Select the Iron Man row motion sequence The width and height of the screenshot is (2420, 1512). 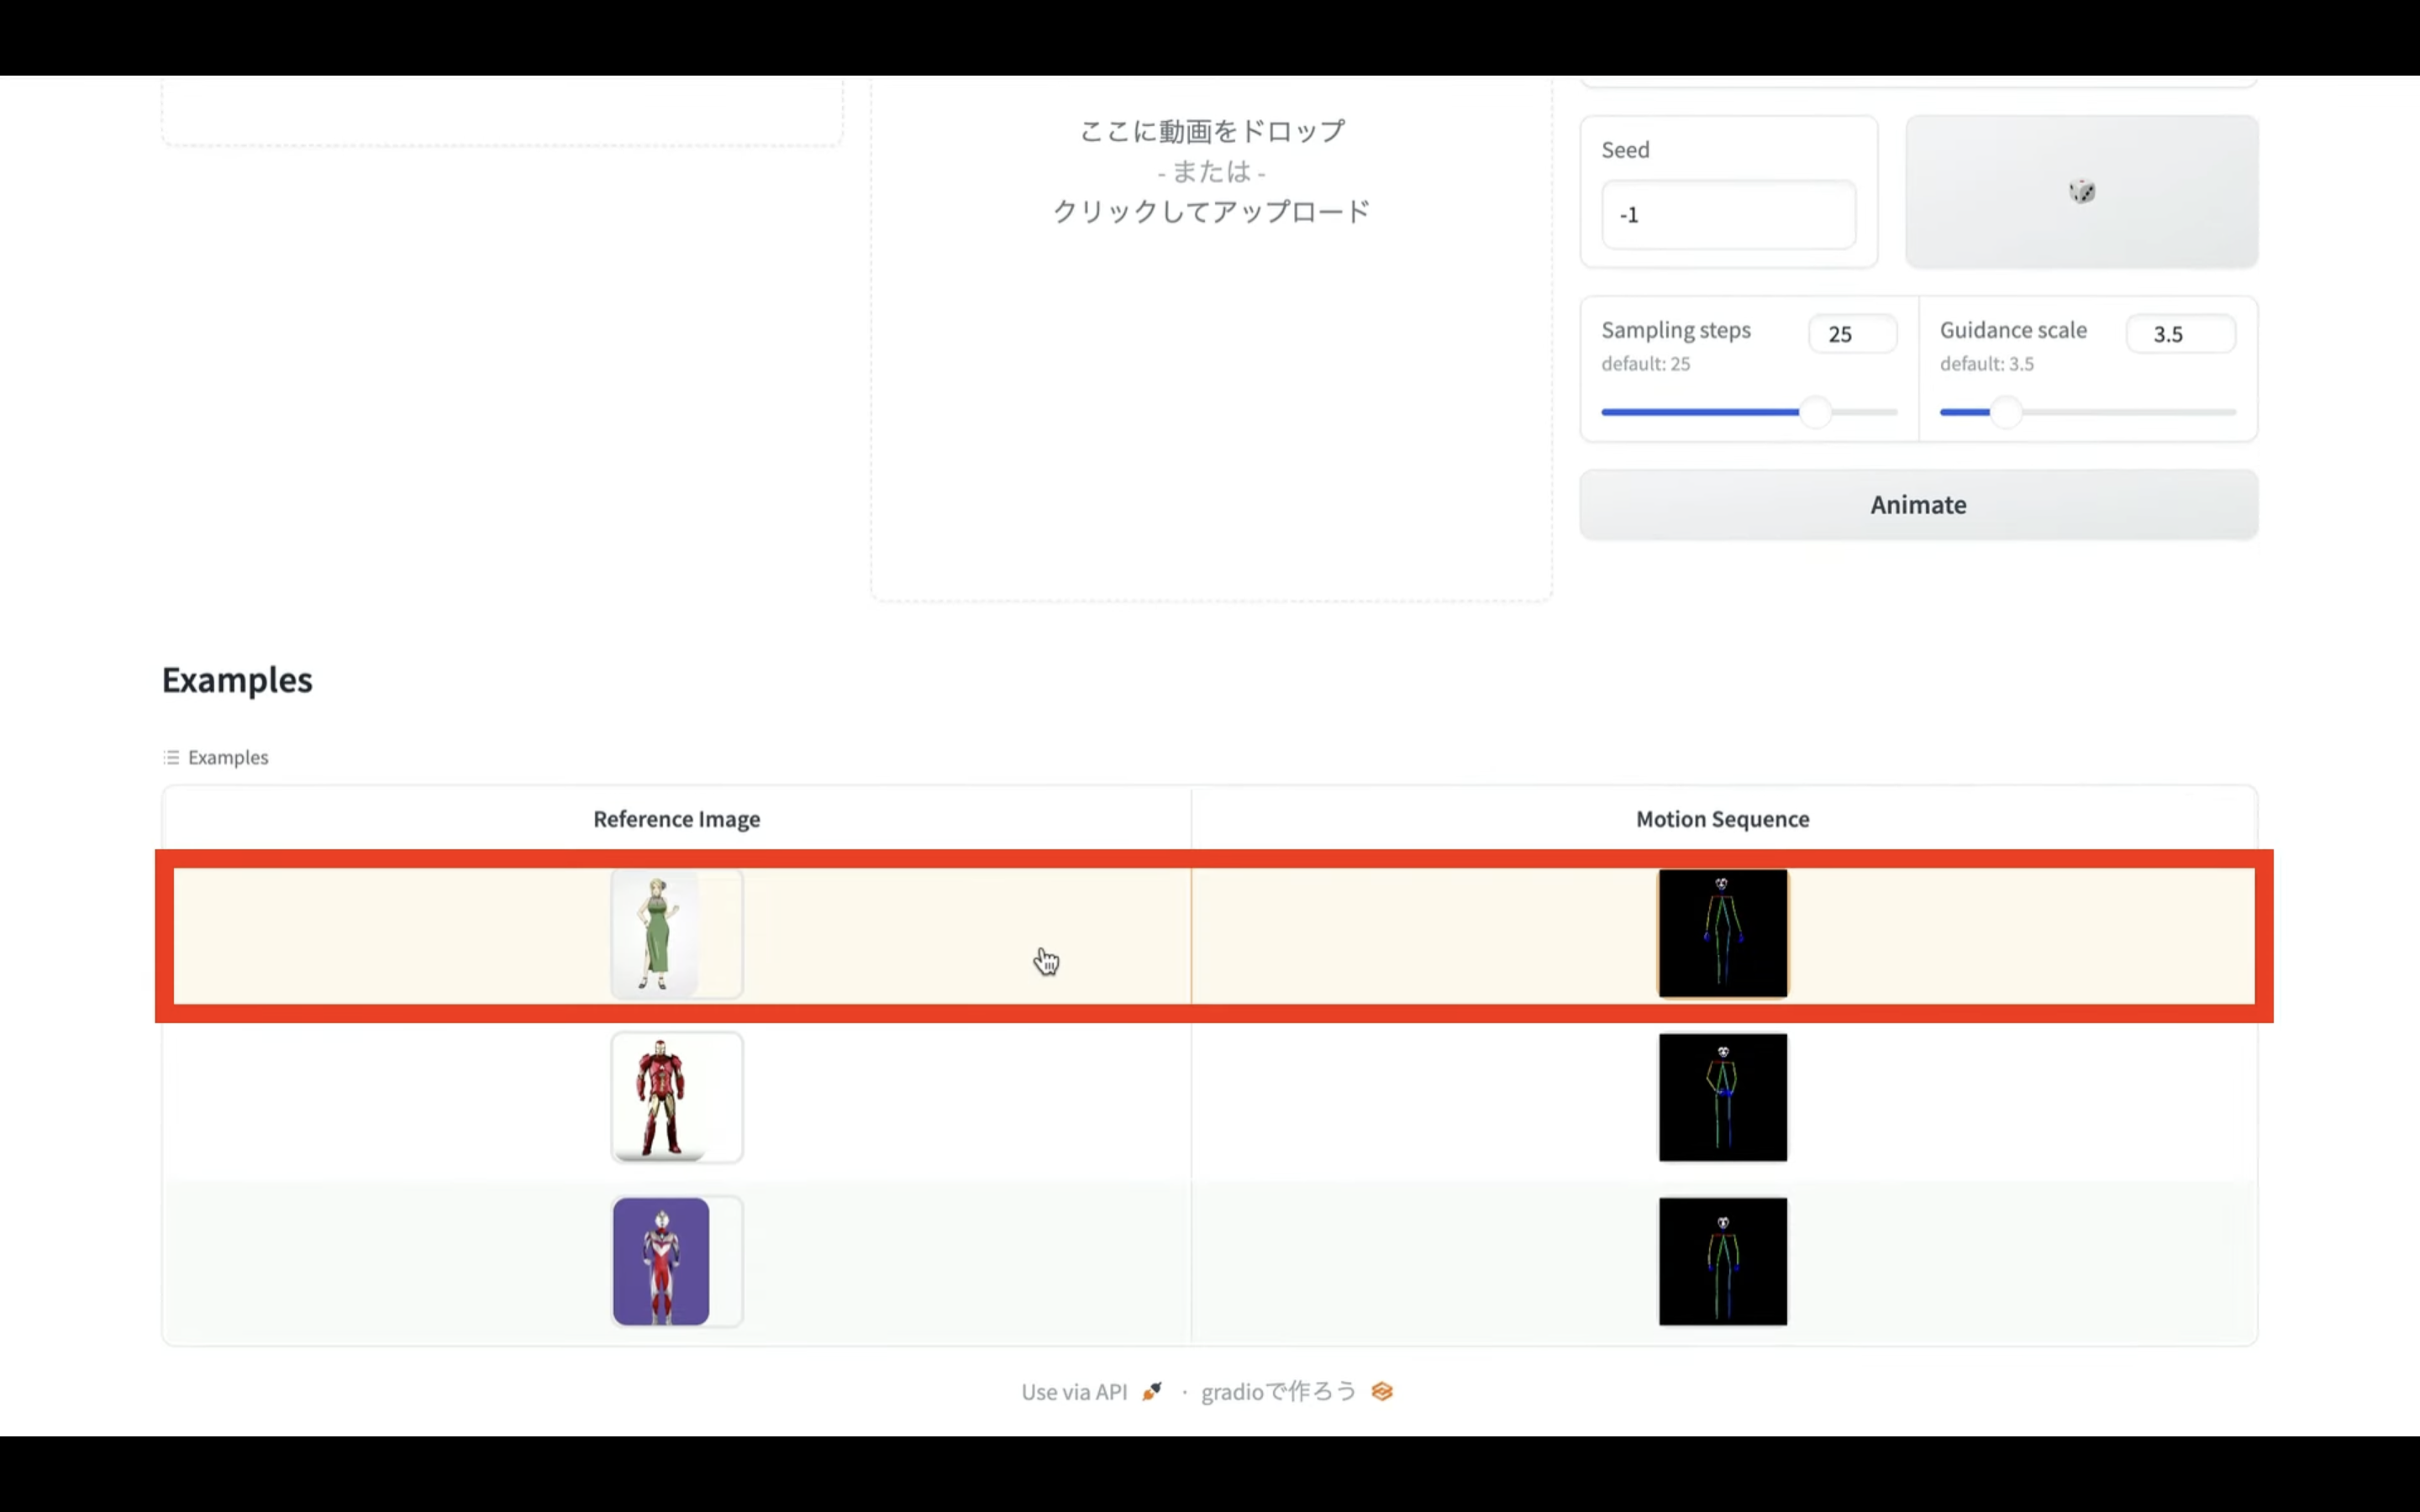point(1722,1097)
